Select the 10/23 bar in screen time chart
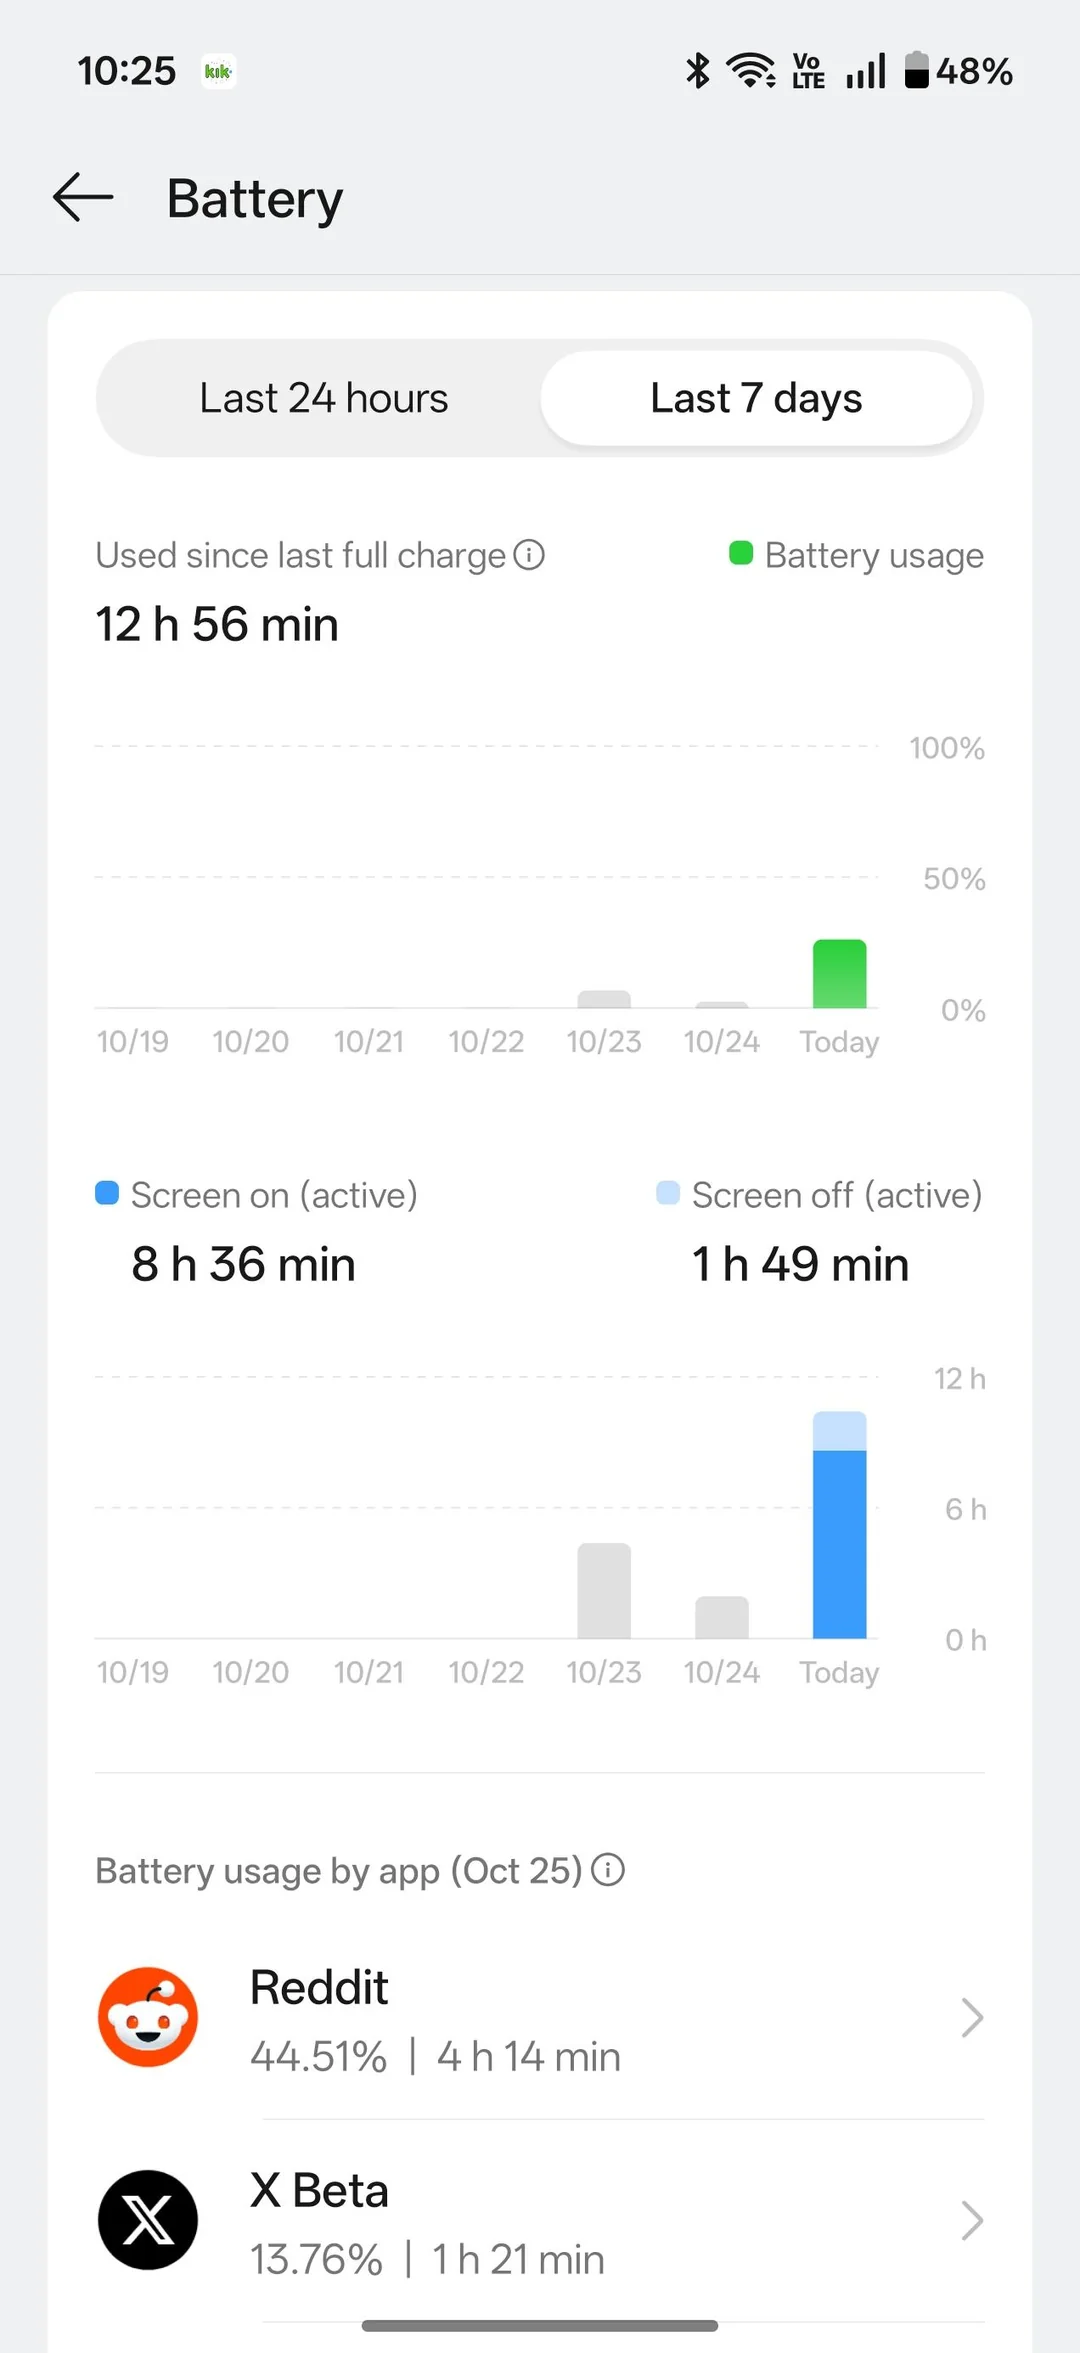Screen dimensions: 1080x2353 point(604,1590)
